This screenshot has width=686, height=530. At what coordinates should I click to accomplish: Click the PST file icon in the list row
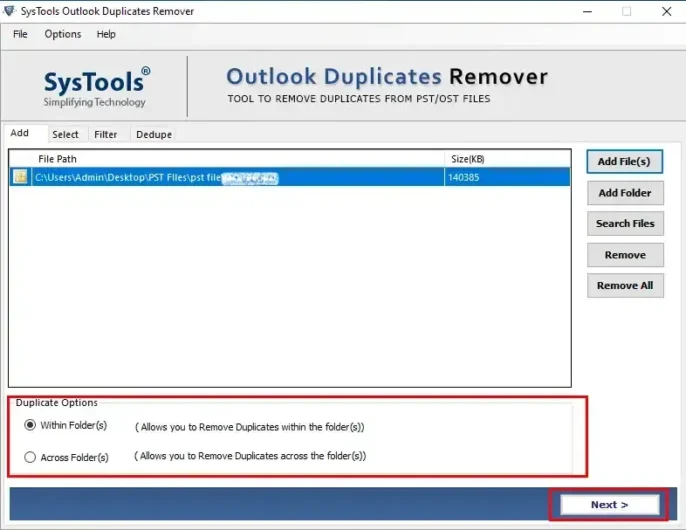click(x=20, y=177)
